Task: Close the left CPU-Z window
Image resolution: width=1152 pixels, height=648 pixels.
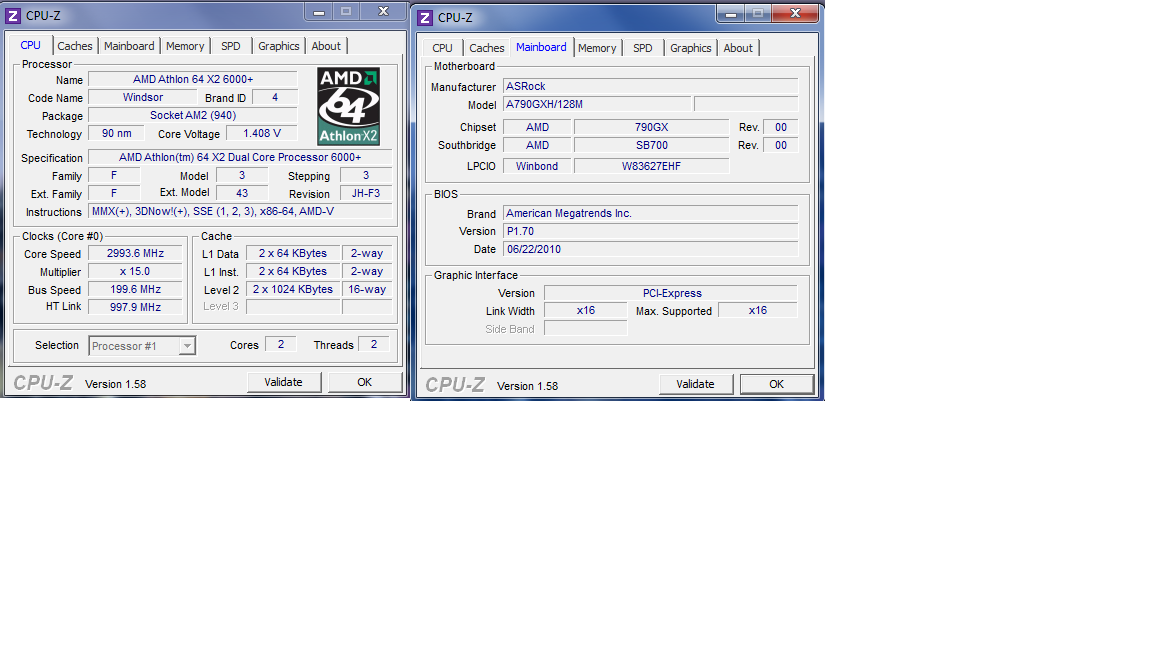Action: (x=383, y=11)
